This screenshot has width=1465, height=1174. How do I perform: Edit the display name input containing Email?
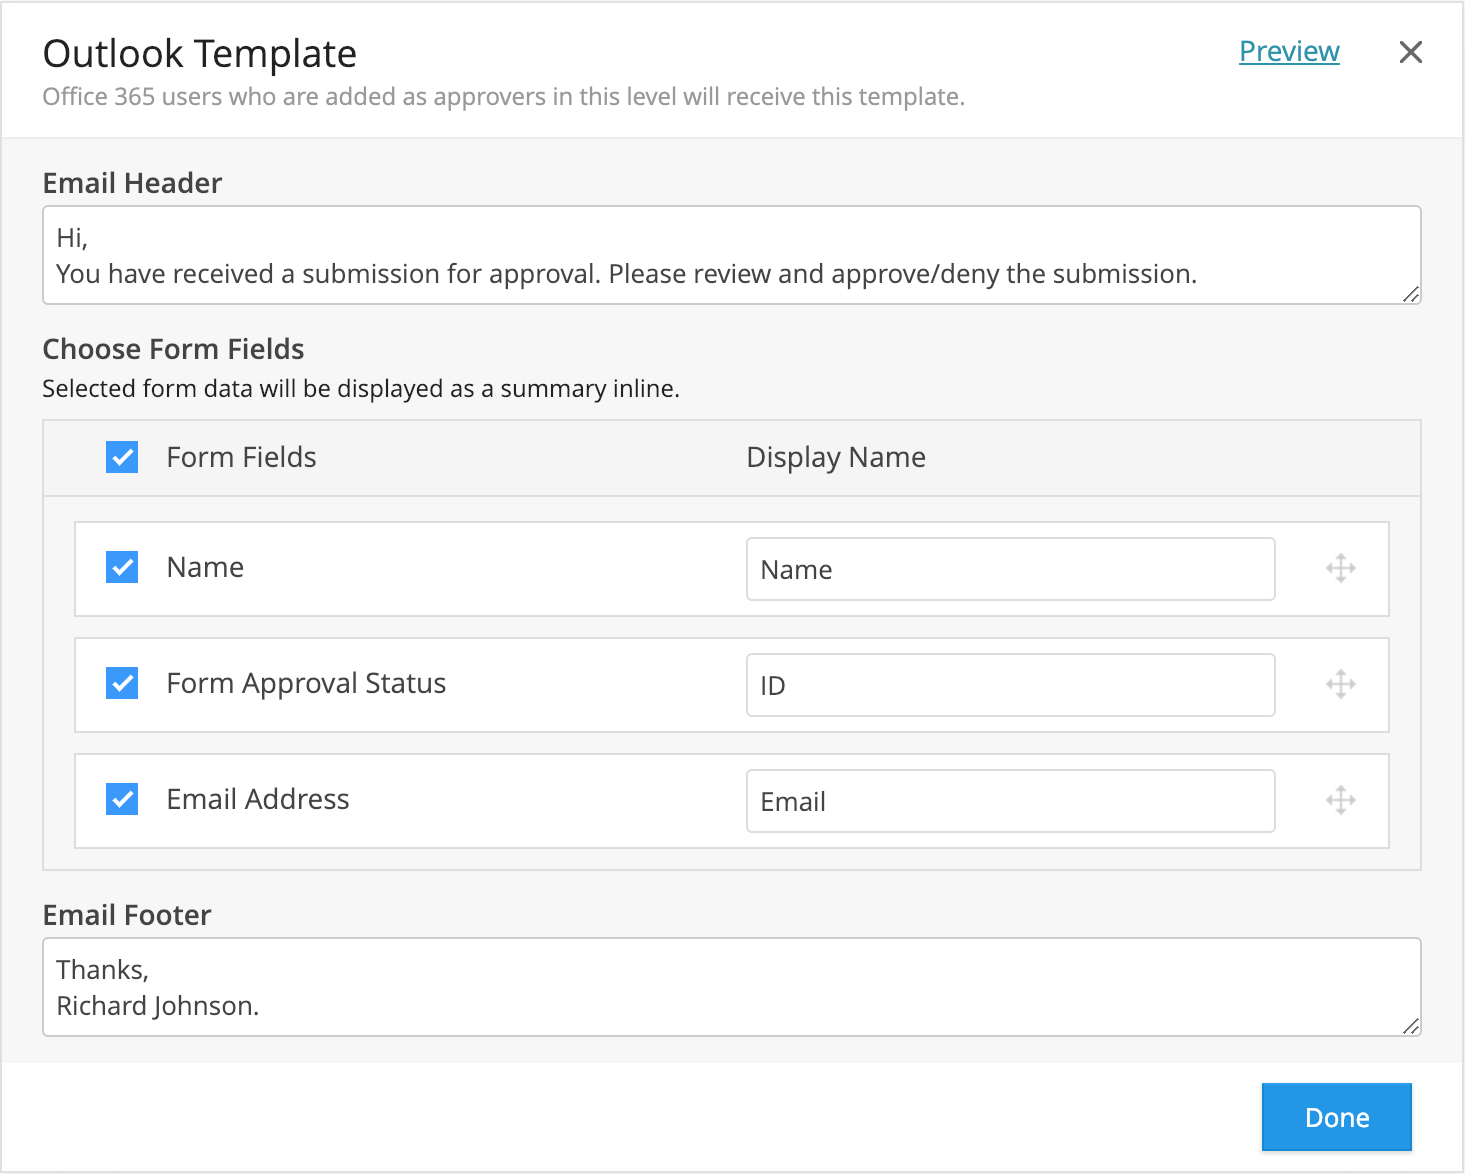(1010, 801)
